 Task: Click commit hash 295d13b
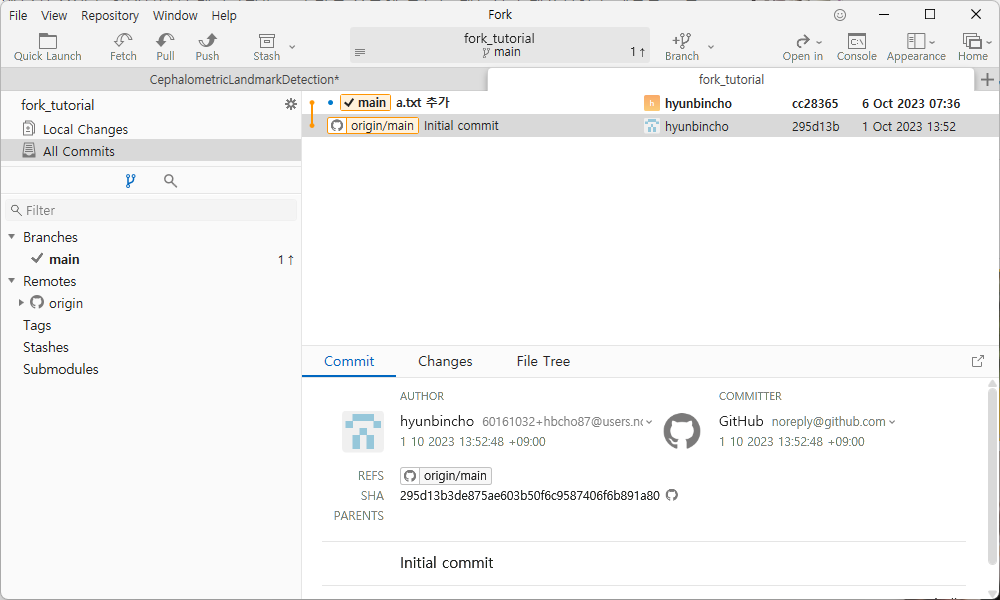(x=816, y=126)
